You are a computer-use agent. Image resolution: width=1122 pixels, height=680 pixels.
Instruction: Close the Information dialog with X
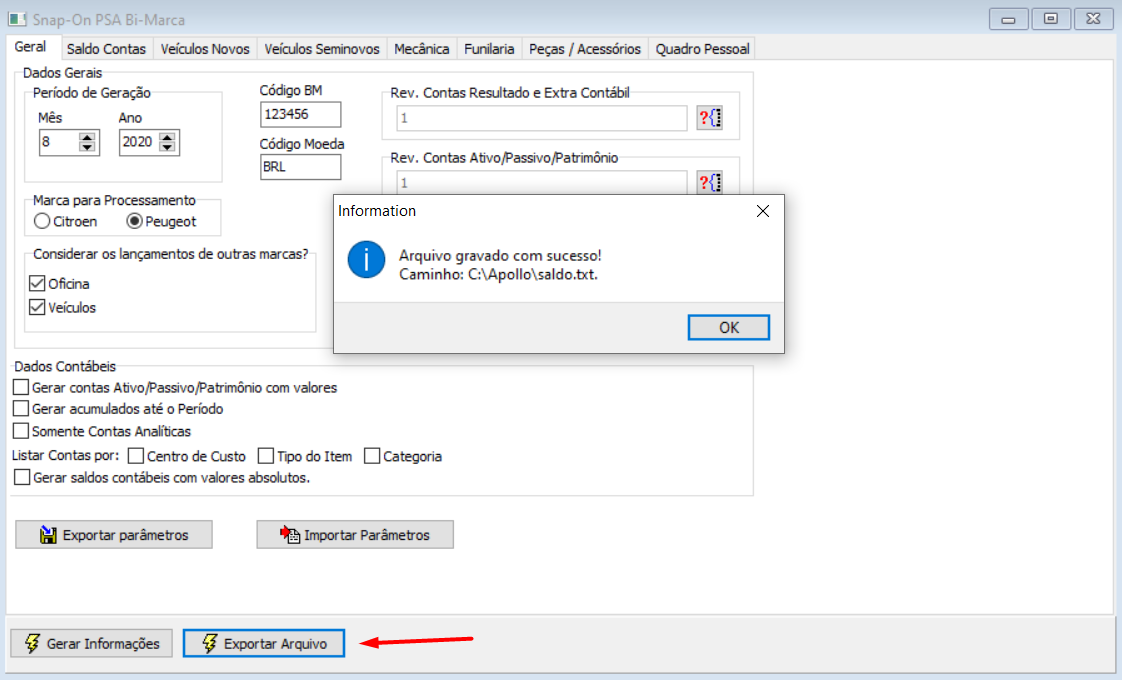pyautogui.click(x=763, y=211)
